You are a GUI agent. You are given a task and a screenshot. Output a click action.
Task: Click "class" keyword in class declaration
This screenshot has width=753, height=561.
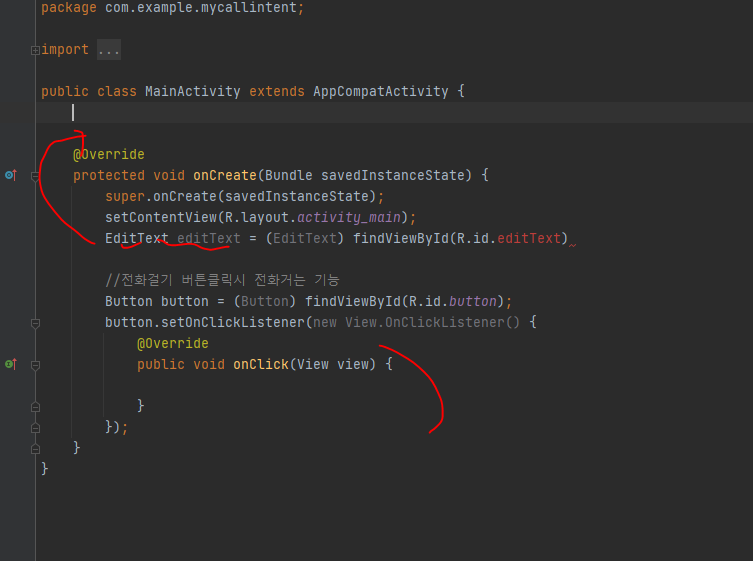coord(117,91)
